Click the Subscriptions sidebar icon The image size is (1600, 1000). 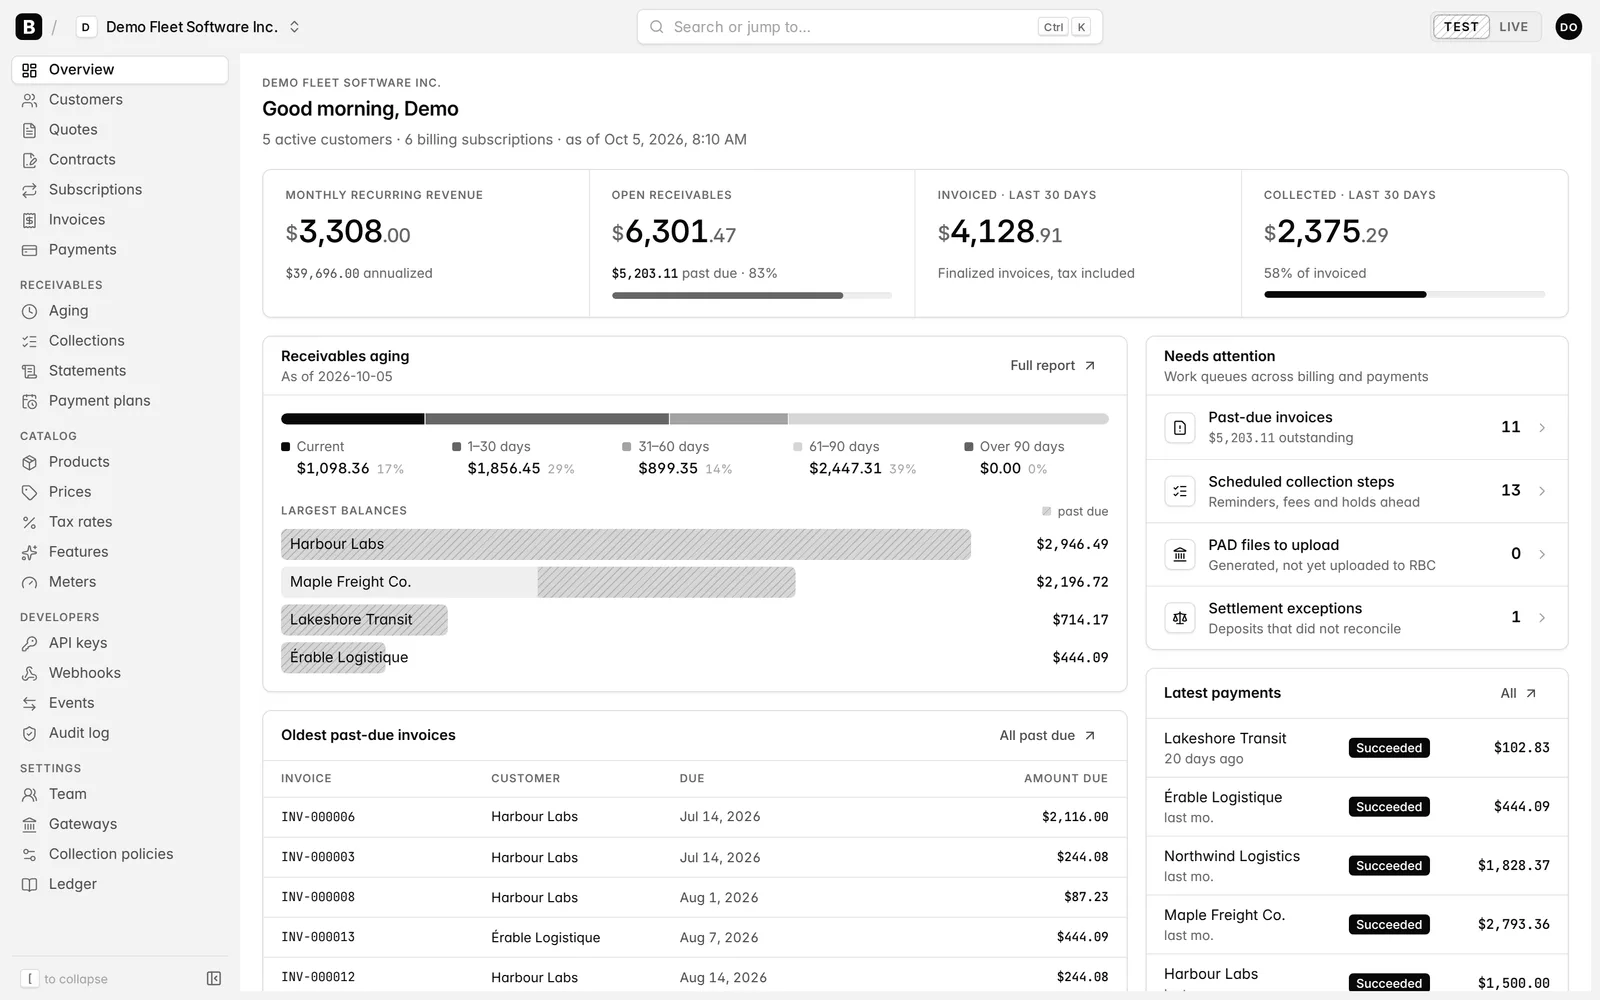pyautogui.click(x=30, y=190)
